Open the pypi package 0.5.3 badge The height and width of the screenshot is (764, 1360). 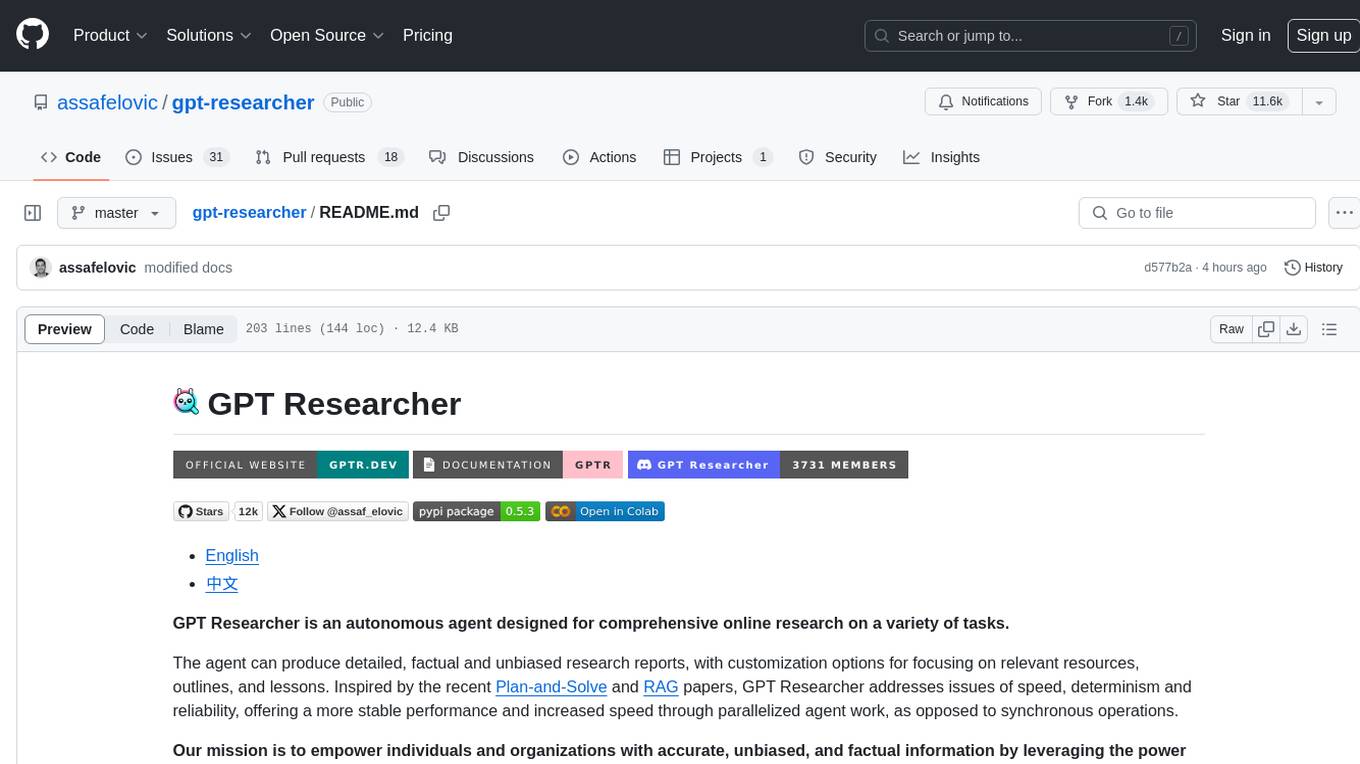pyautogui.click(x=477, y=511)
